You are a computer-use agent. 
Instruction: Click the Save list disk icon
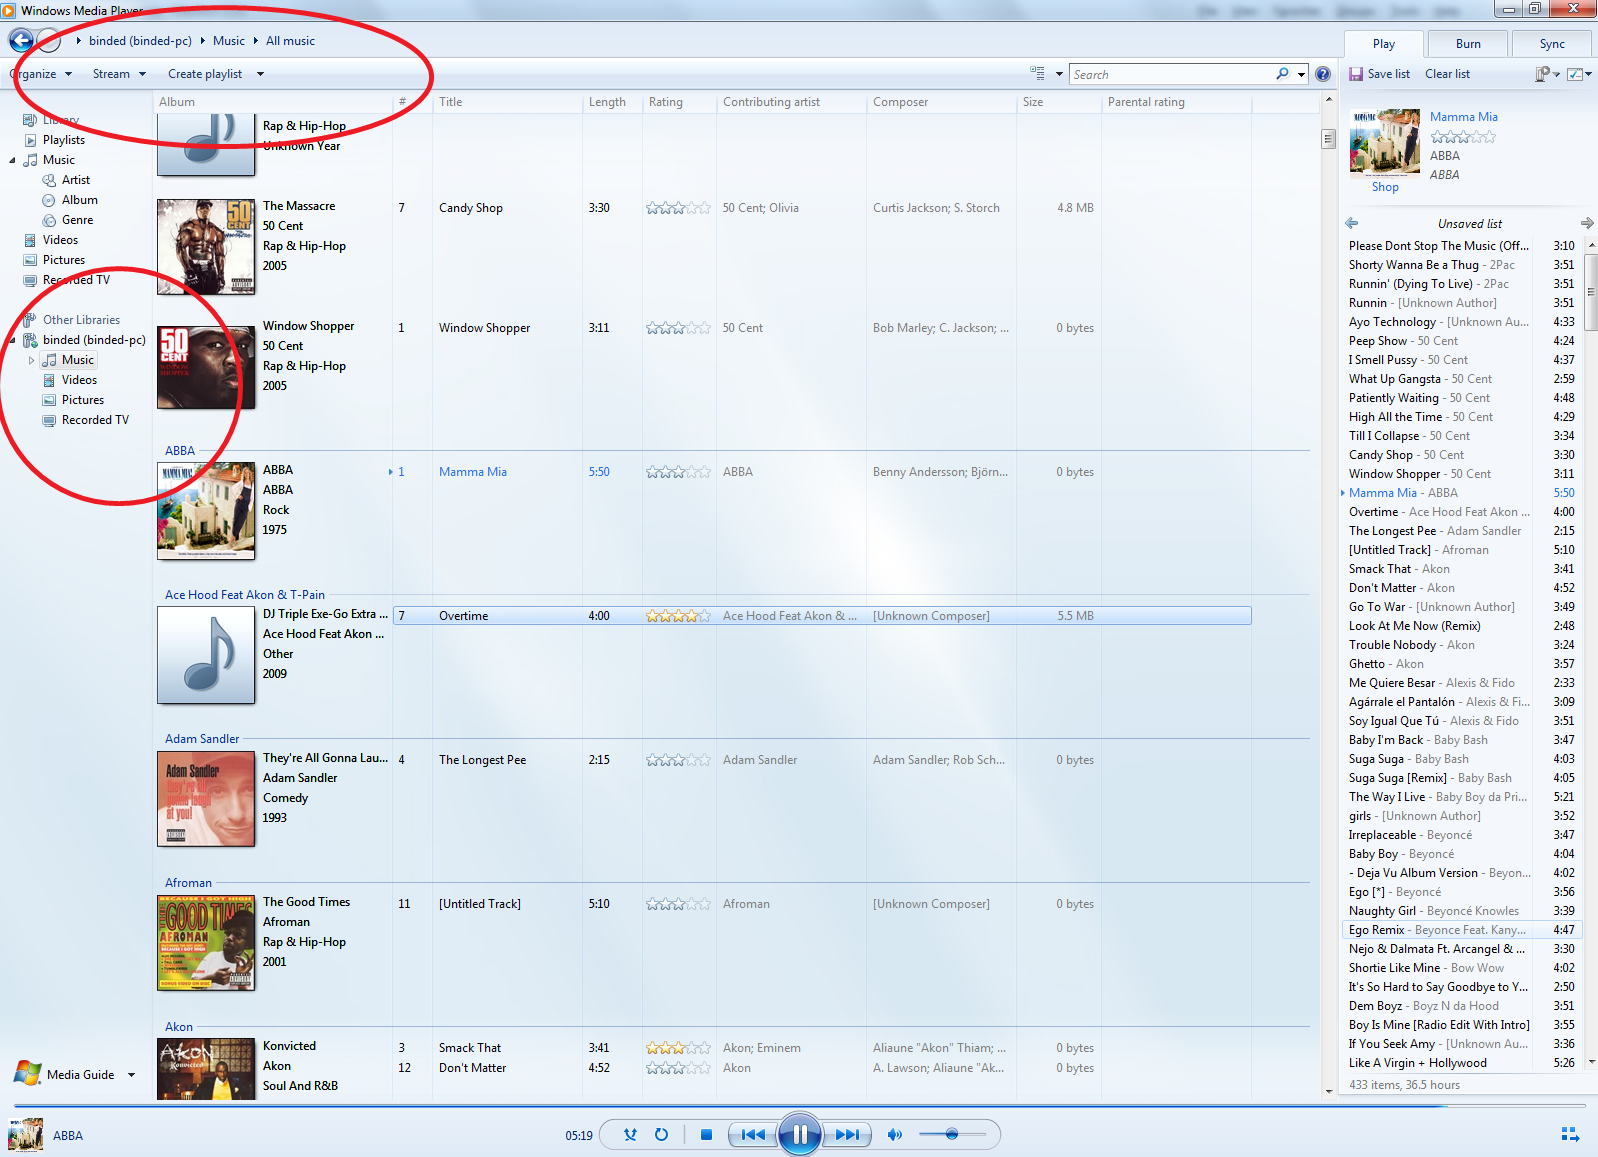click(x=1356, y=74)
